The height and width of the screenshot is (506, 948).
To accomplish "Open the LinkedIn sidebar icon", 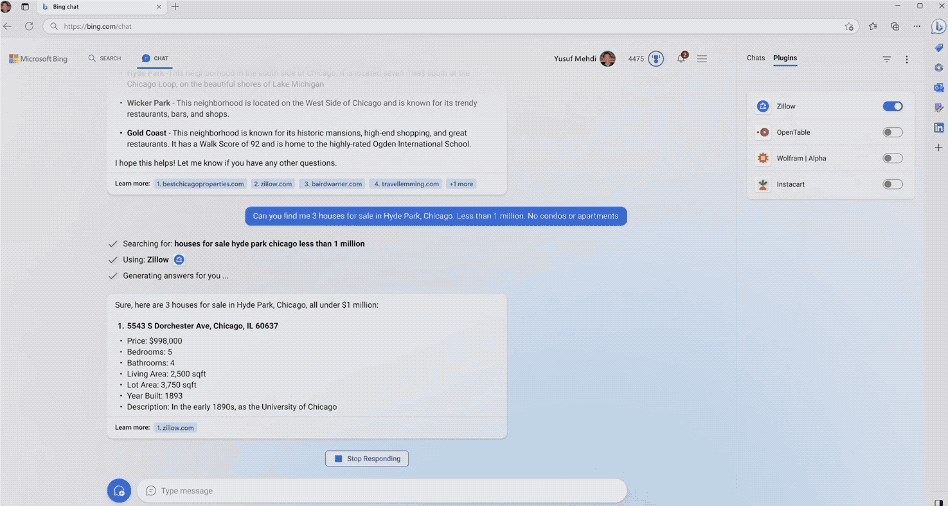I will tap(939, 128).
